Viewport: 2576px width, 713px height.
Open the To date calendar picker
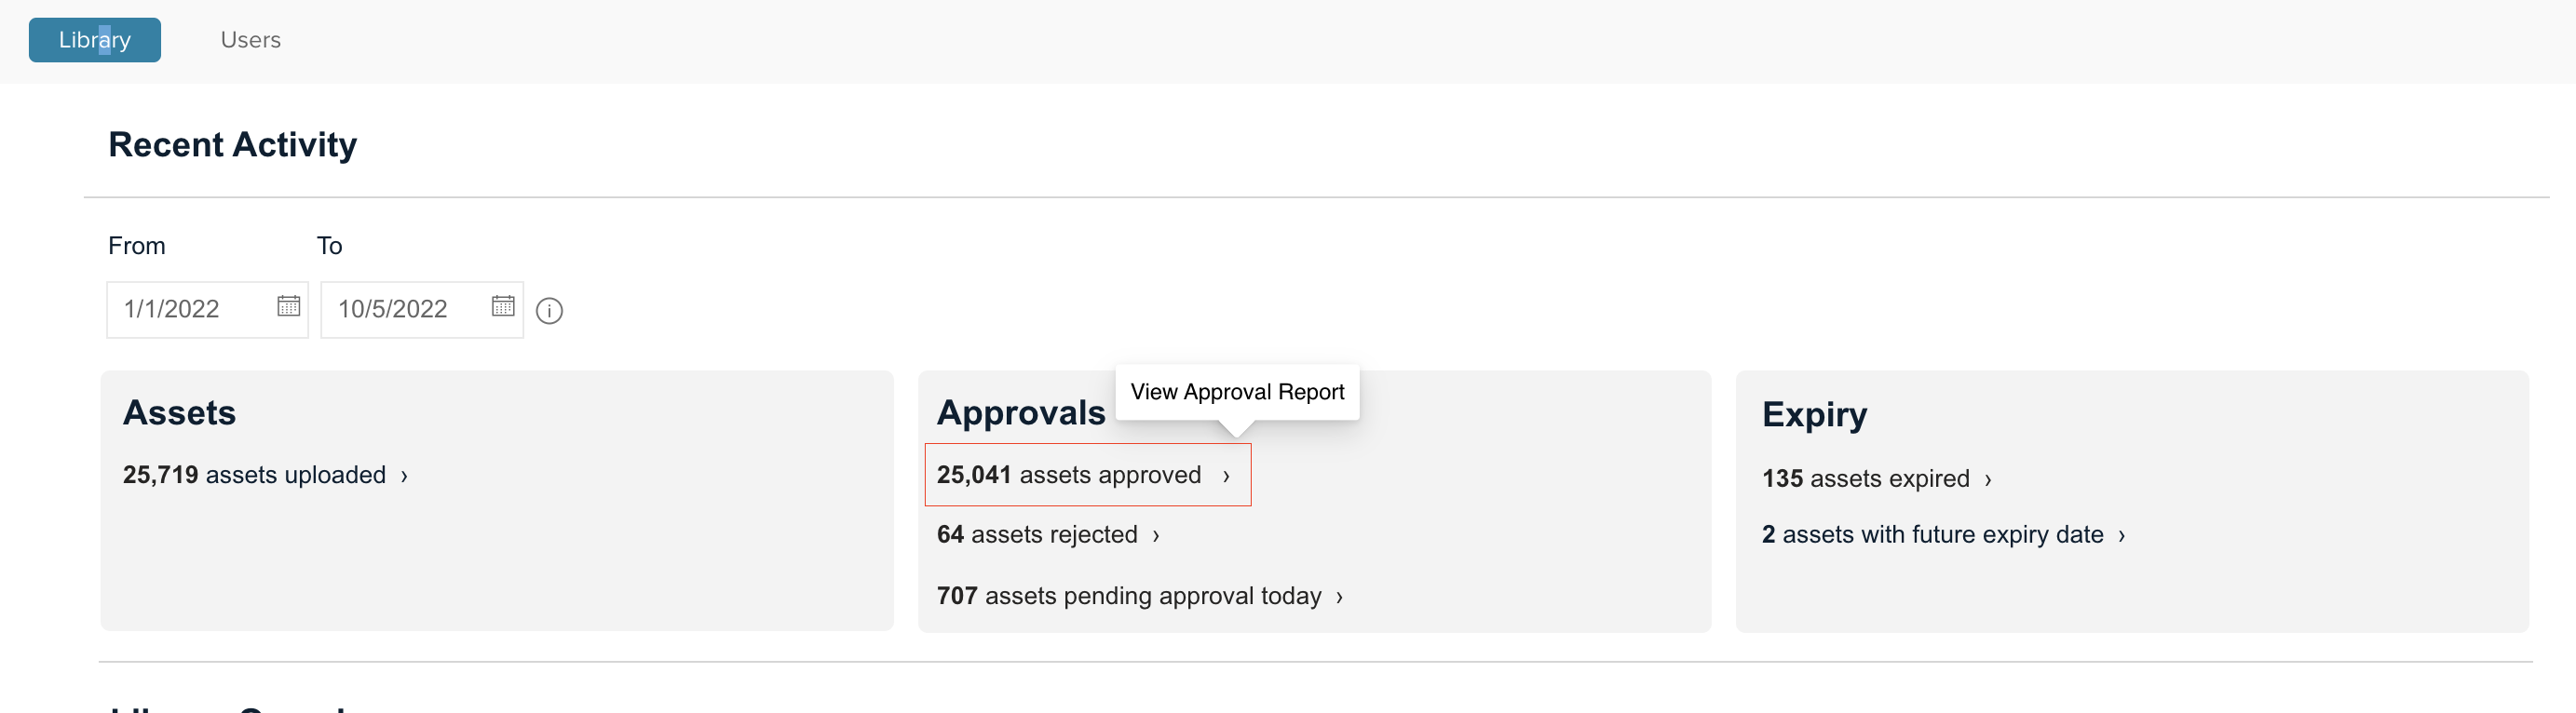(503, 306)
